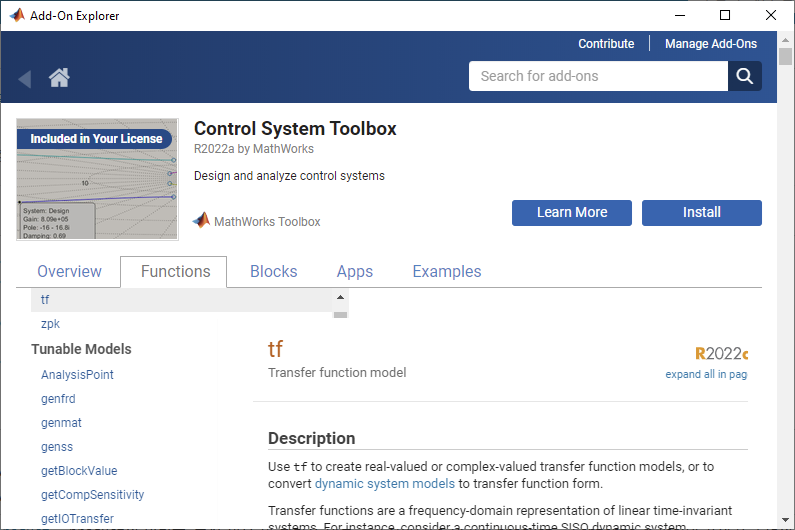This screenshot has height=530, width=795.
Task: Click the R2022a release label
Action: click(x=721, y=354)
